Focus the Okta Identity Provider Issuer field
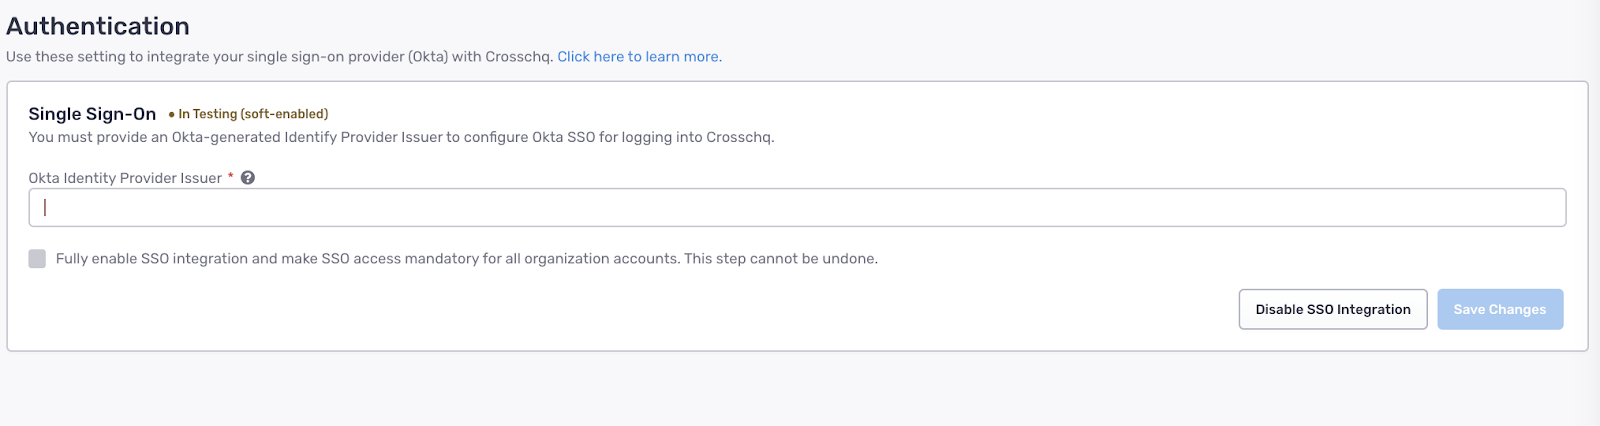The height and width of the screenshot is (426, 1600). pyautogui.click(x=797, y=208)
